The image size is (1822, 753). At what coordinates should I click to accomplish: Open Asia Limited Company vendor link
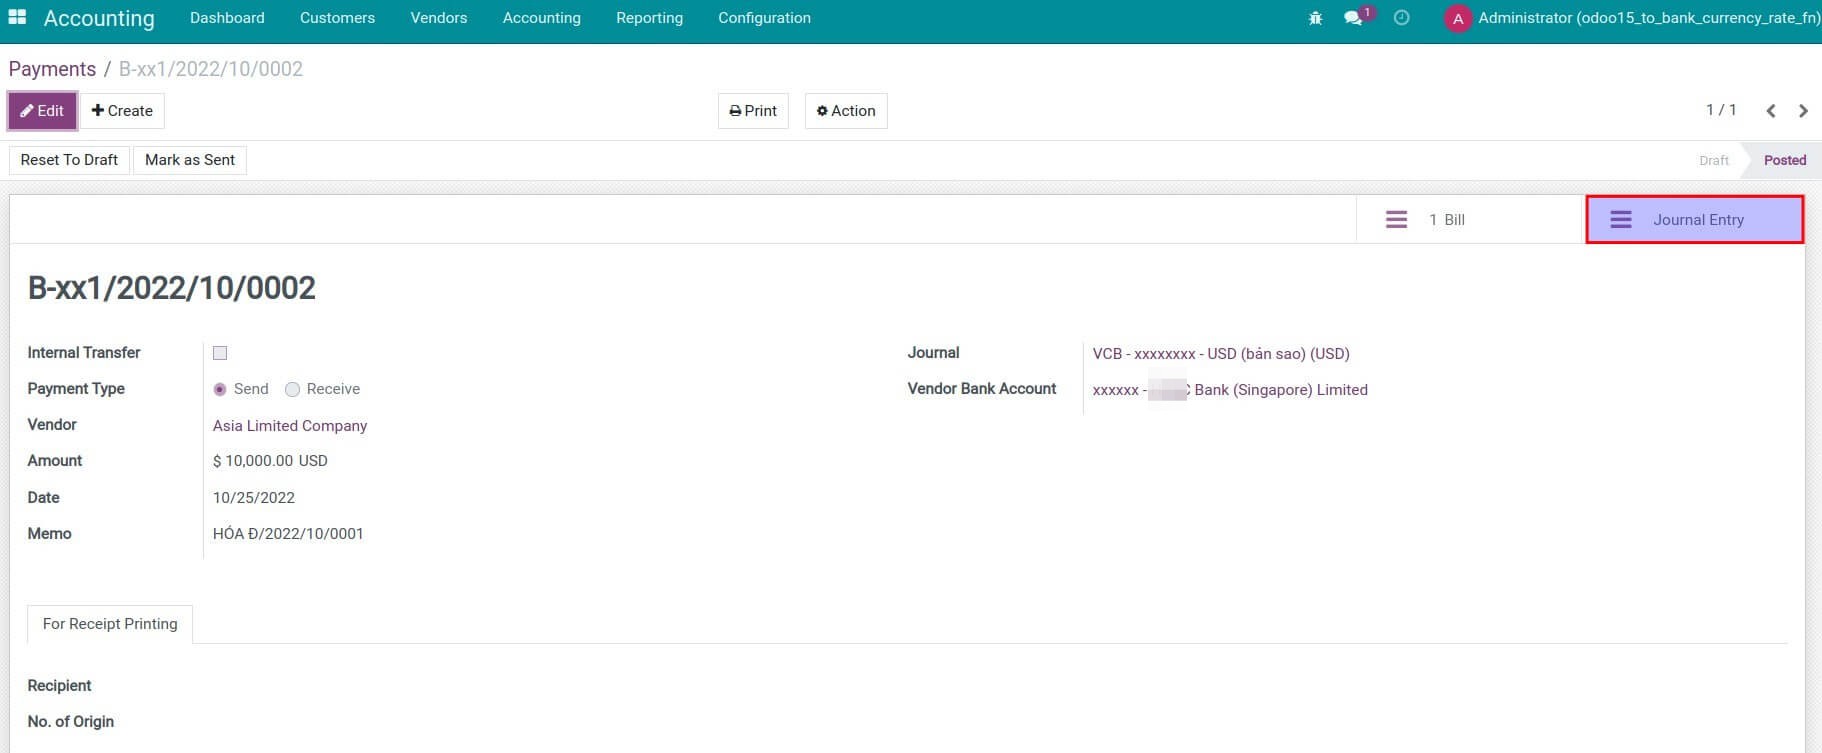click(x=290, y=426)
